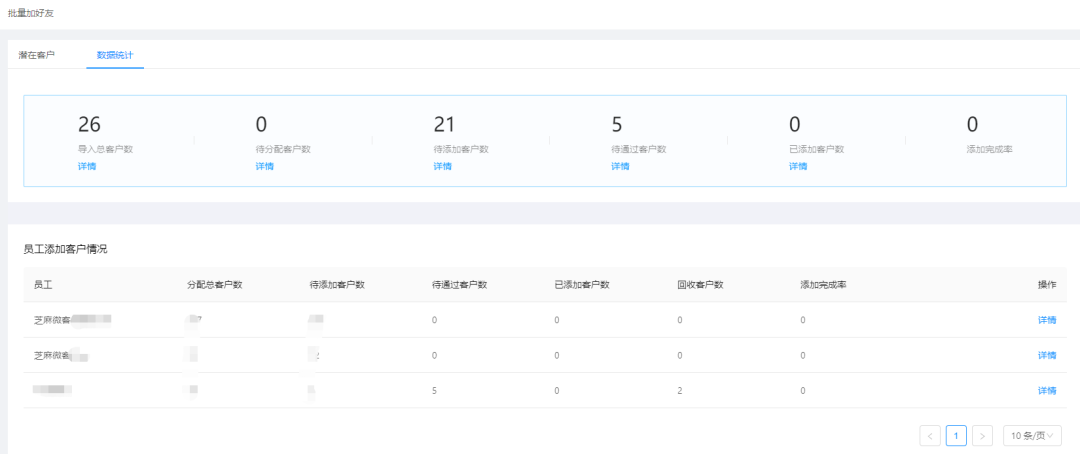Click the 批量加好友 page title
1080x454 pixels.
(x=31, y=13)
